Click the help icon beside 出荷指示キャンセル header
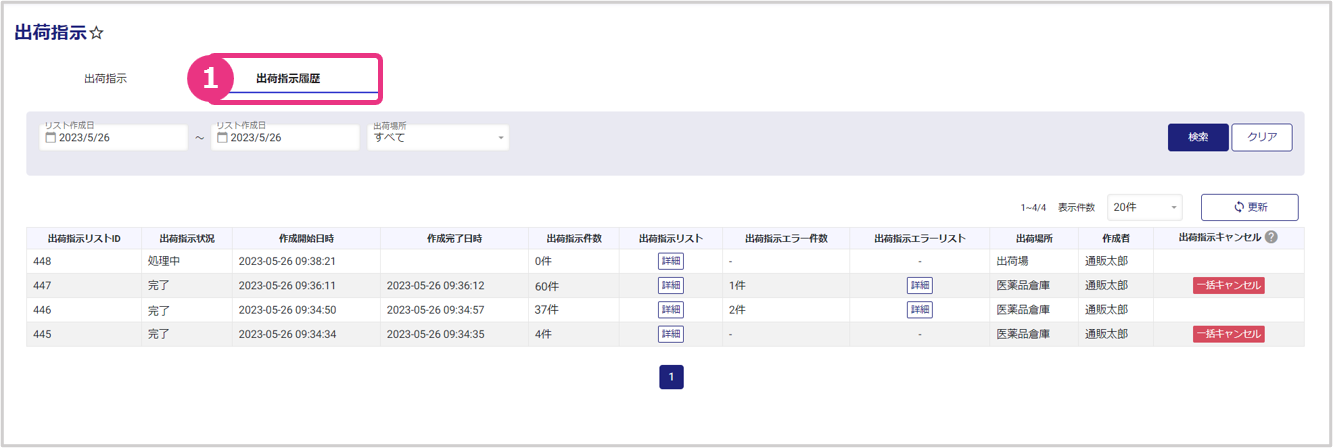The image size is (1333, 448). (x=1271, y=238)
